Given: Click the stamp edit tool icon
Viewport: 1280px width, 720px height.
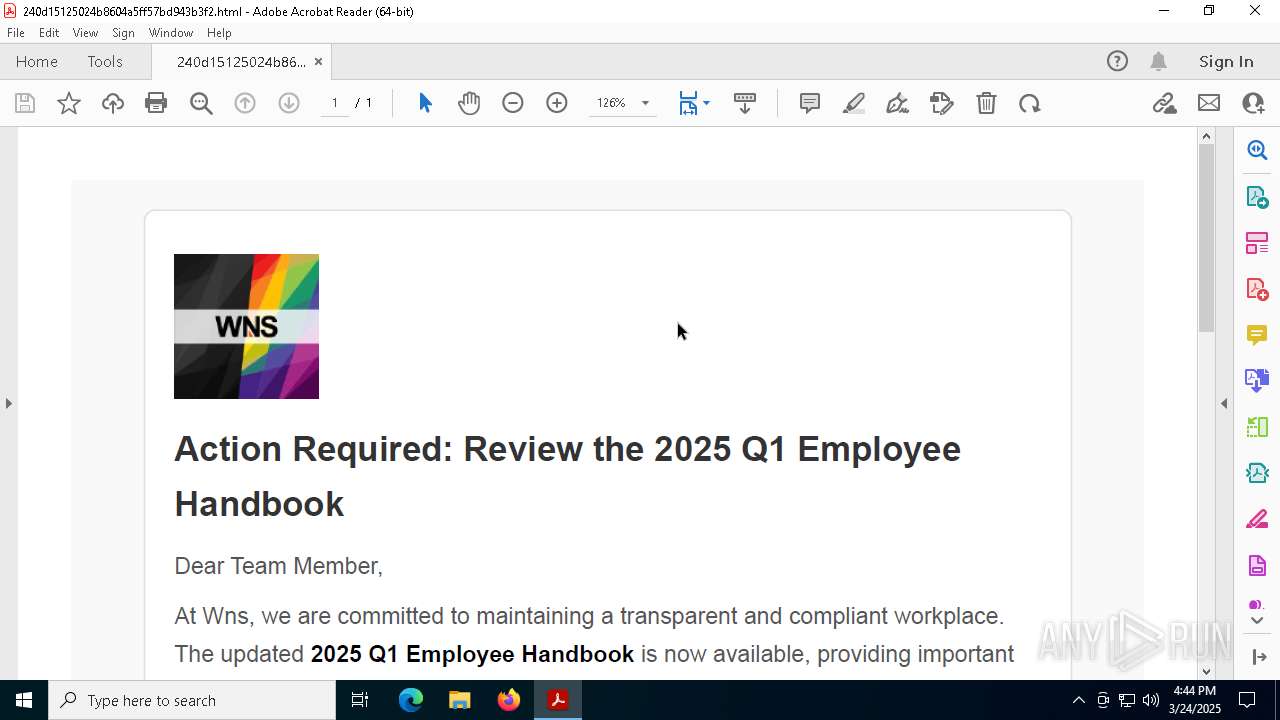Looking at the screenshot, I should [x=942, y=103].
